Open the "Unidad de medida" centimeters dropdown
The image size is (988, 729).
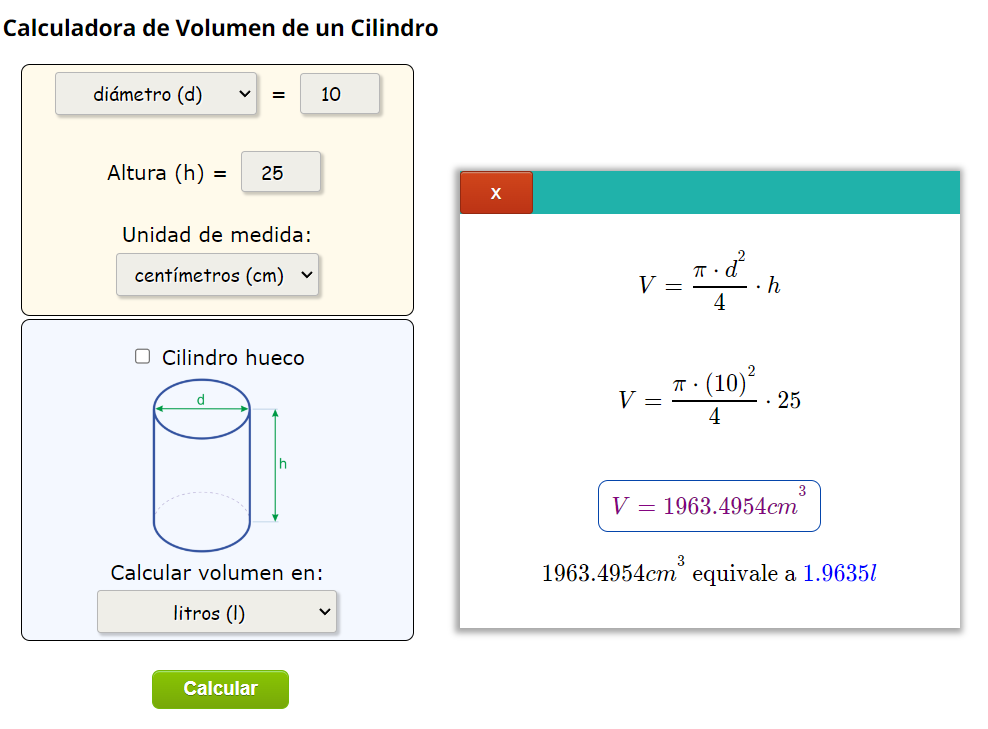pos(217,274)
